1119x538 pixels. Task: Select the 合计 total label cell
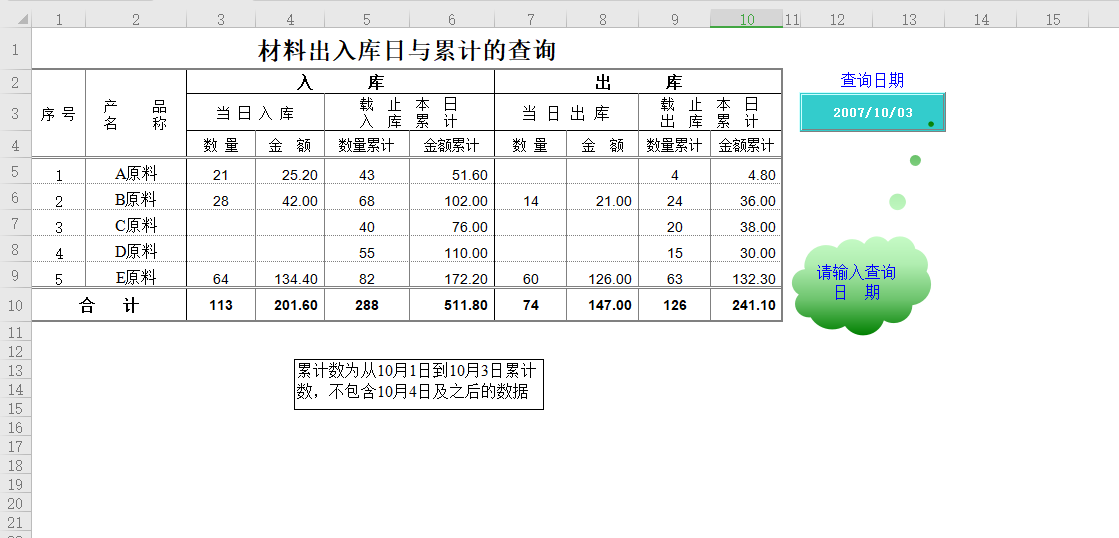pos(109,306)
